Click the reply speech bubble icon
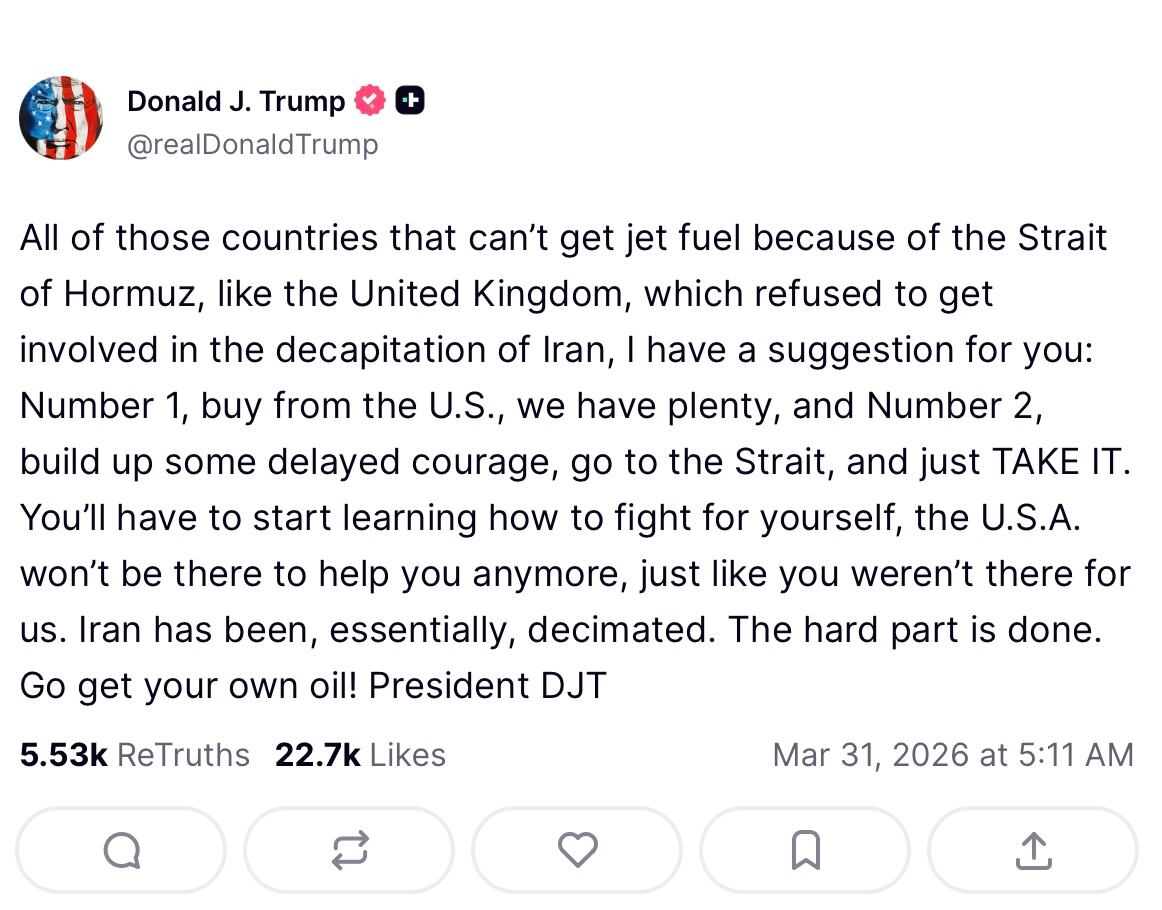The width and height of the screenshot is (1162, 910). 120,850
